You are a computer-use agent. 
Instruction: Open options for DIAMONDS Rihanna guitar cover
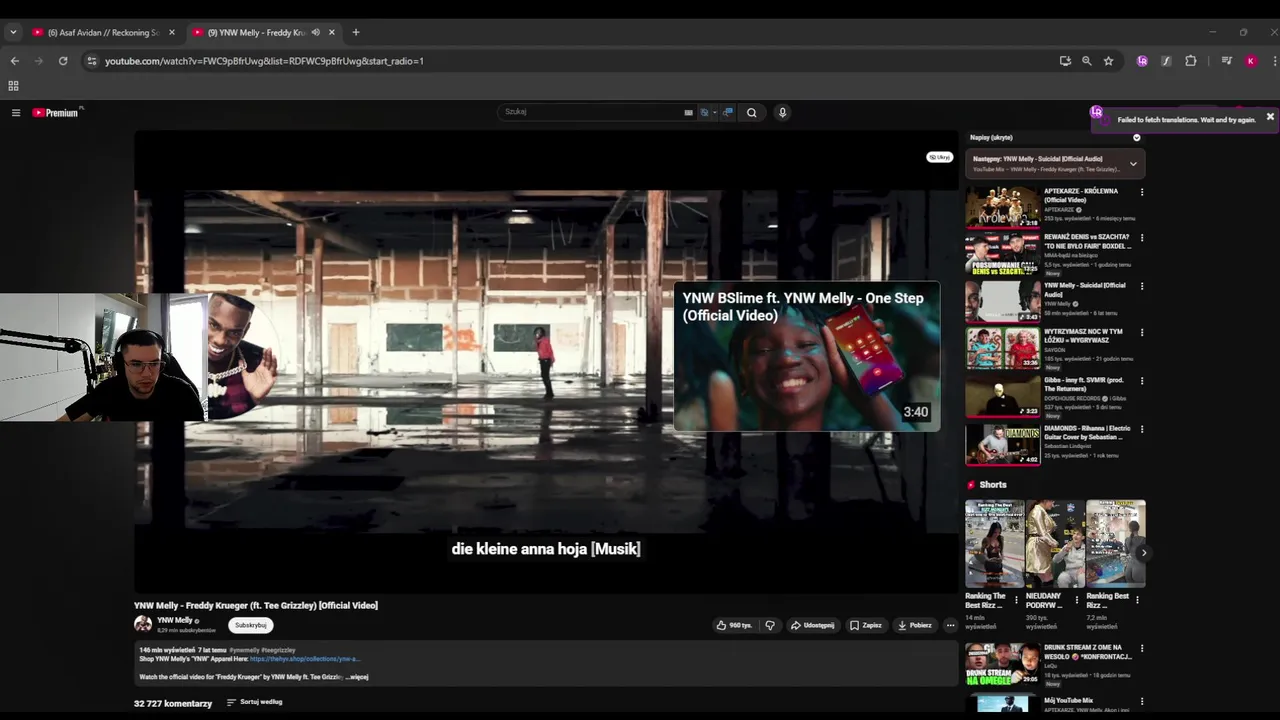point(1141,429)
